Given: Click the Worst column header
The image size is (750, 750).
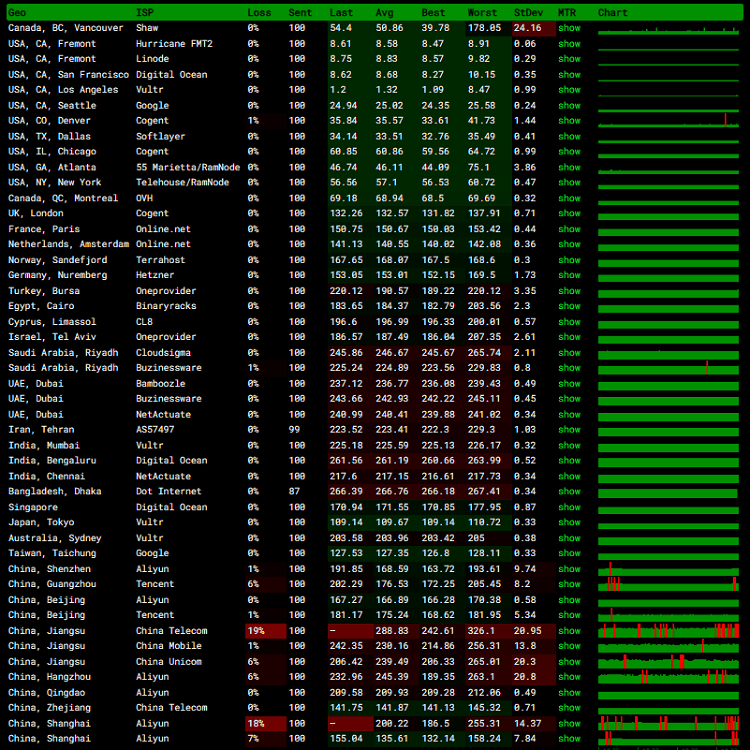Looking at the screenshot, I should pyautogui.click(x=482, y=12).
